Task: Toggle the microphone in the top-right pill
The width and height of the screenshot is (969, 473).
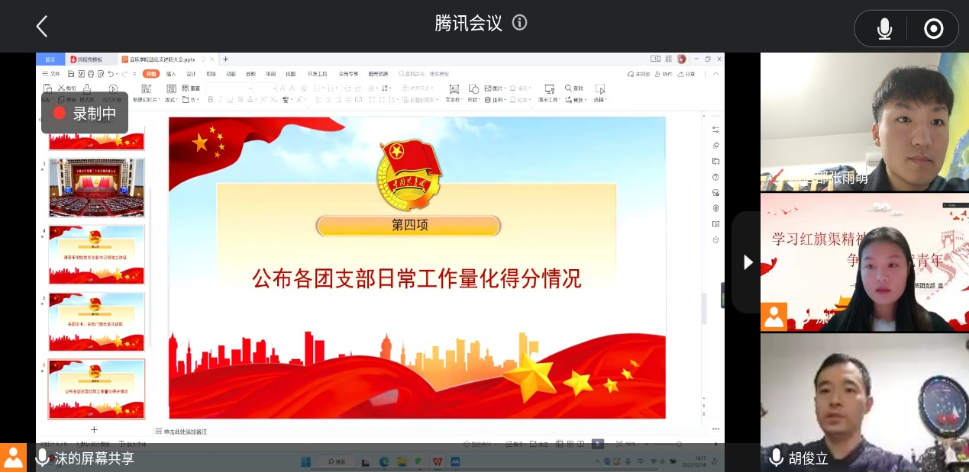Action: pyautogui.click(x=884, y=29)
